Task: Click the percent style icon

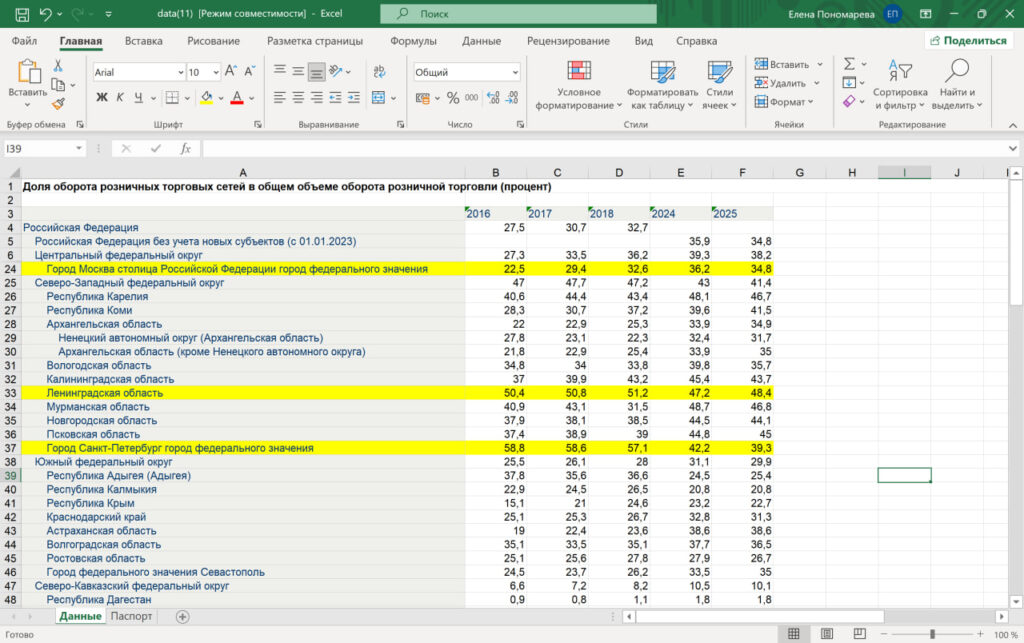Action: pos(453,98)
